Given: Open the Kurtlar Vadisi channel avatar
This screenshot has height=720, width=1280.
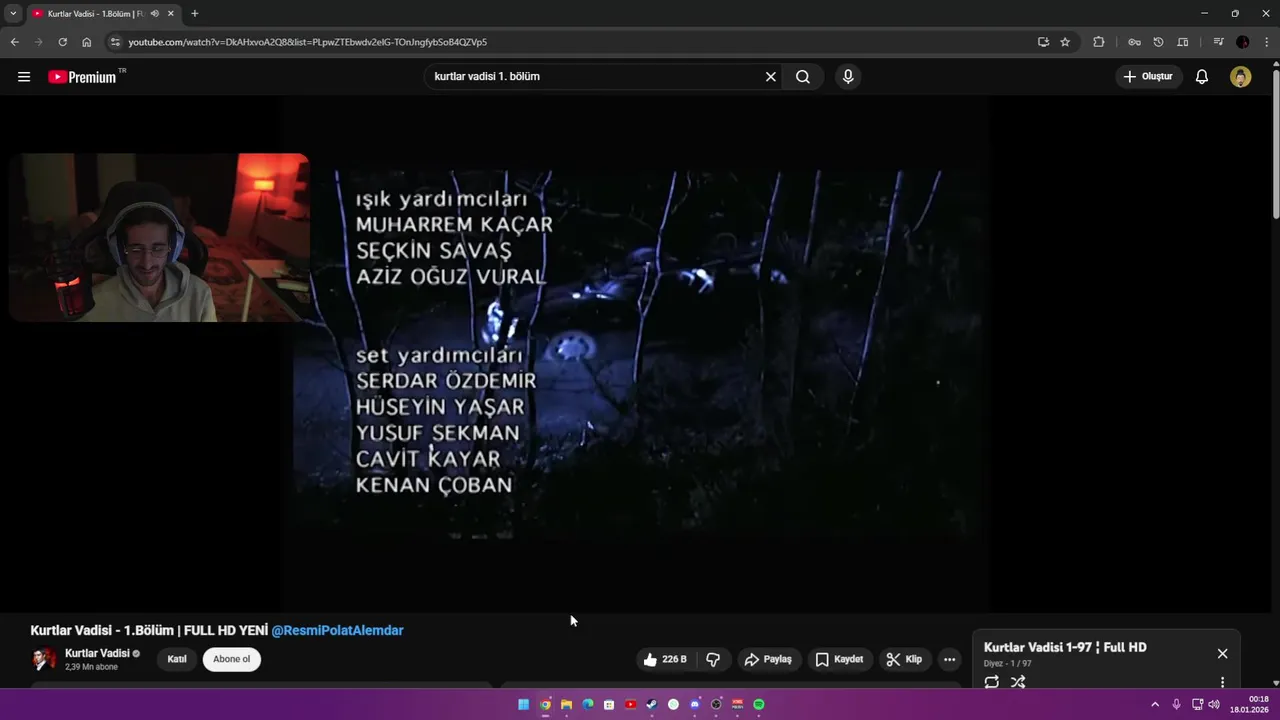Looking at the screenshot, I should (x=44, y=659).
